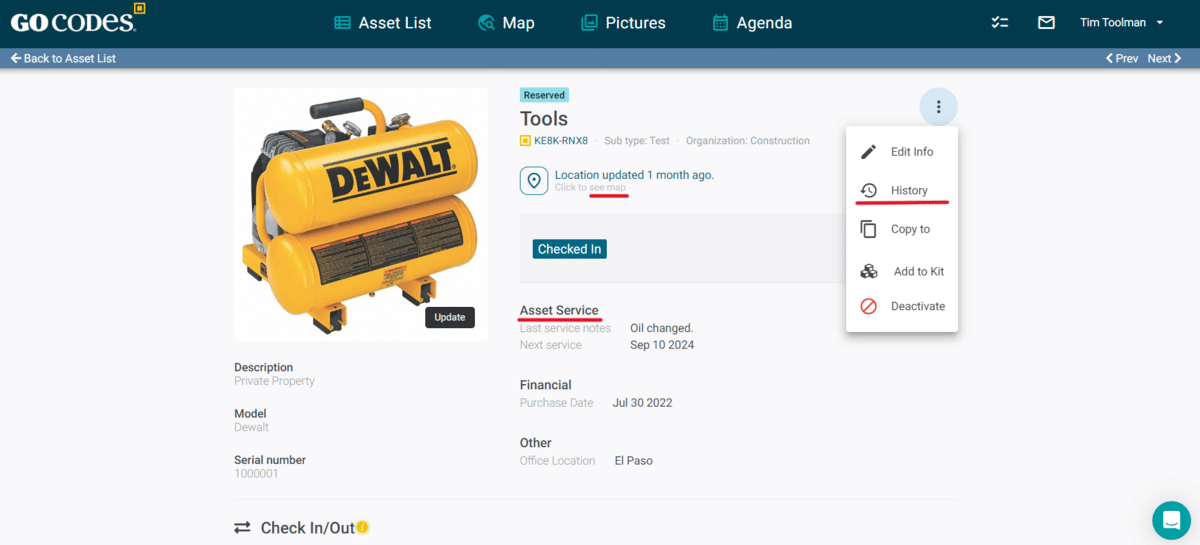The image size is (1200, 545).
Task: Click the Check In/Out info icon
Action: (x=363, y=527)
